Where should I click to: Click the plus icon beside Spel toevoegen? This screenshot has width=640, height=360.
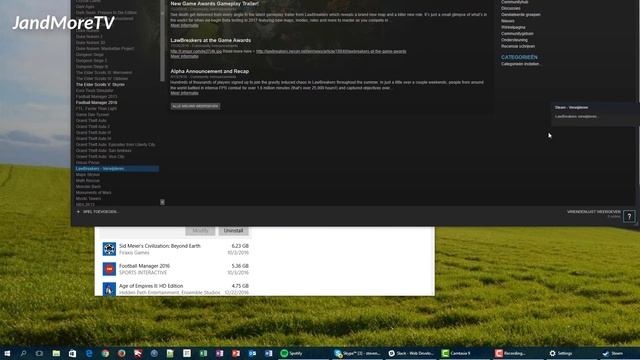tap(78, 212)
